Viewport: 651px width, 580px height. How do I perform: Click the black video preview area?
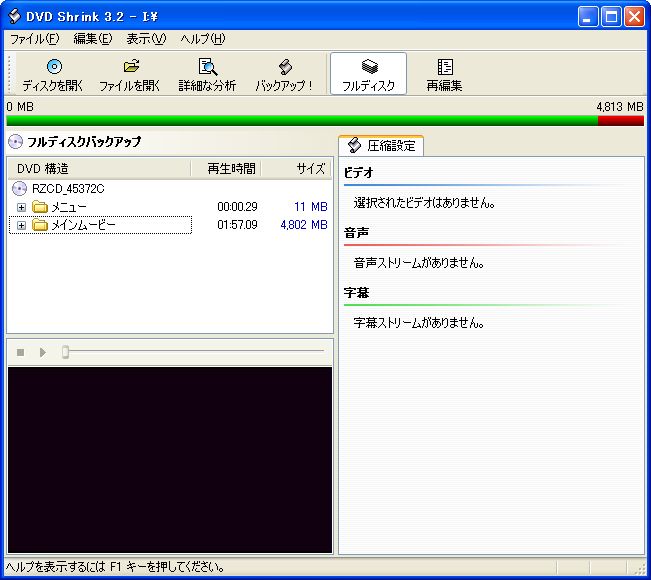(170, 460)
